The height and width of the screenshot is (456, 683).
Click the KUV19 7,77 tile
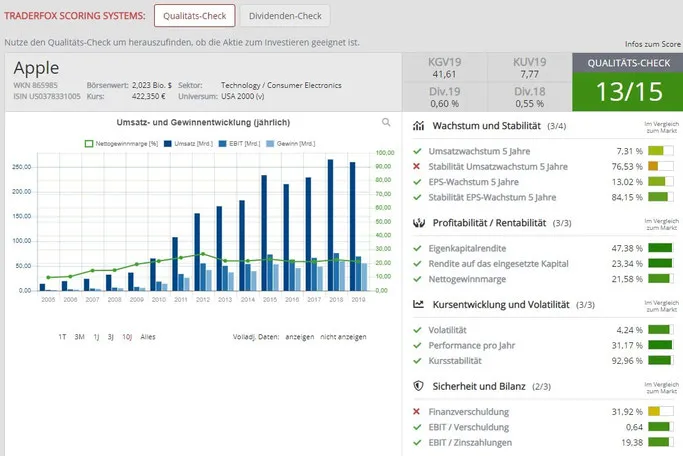[530, 68]
